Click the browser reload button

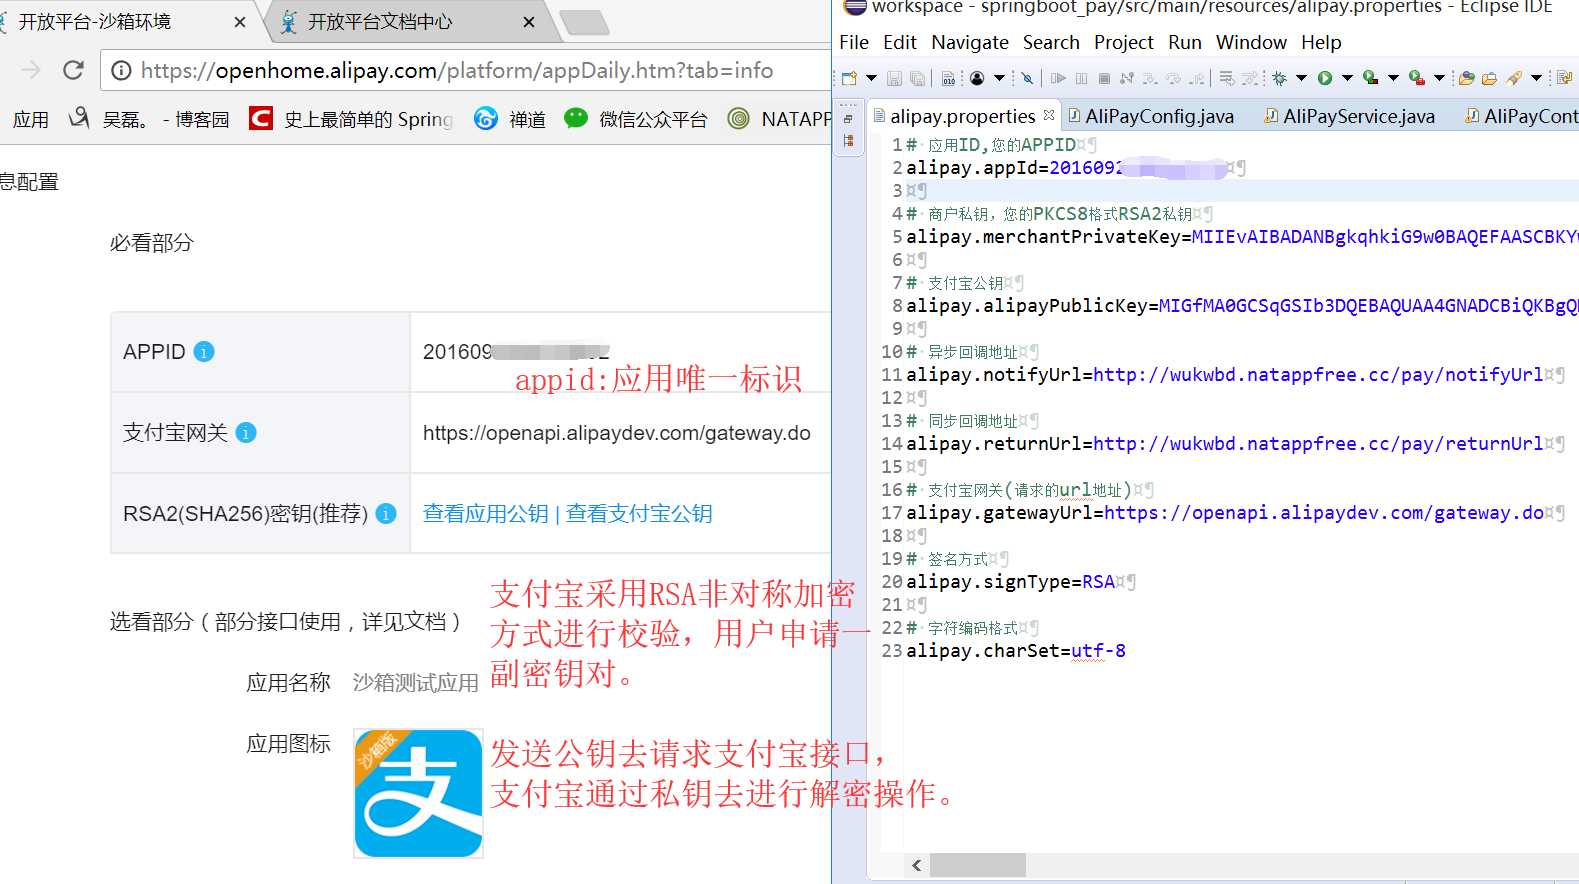[73, 70]
